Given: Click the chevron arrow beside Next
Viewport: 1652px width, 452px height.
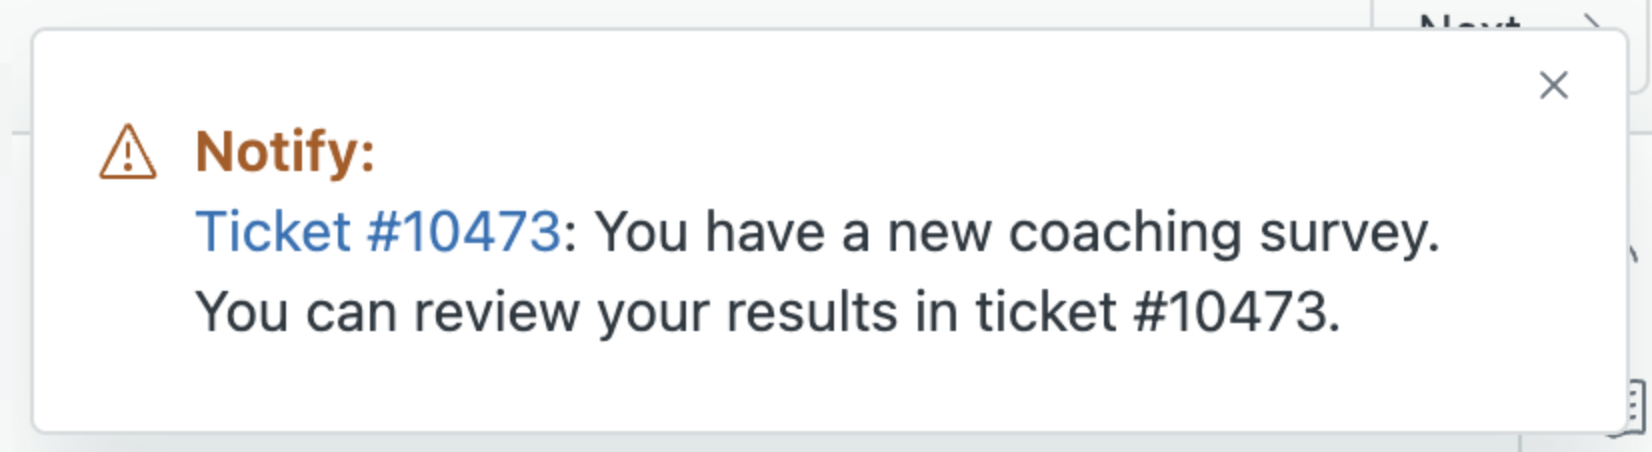Looking at the screenshot, I should click(x=1592, y=18).
